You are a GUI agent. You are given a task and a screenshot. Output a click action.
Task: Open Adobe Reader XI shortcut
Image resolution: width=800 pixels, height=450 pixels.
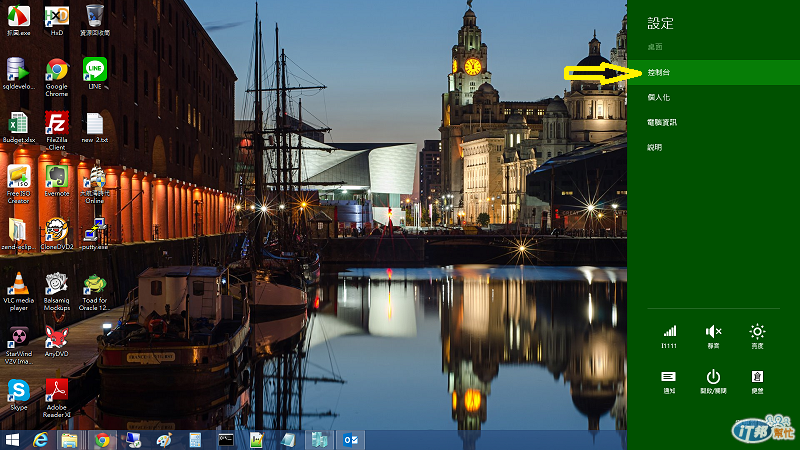coord(57,391)
